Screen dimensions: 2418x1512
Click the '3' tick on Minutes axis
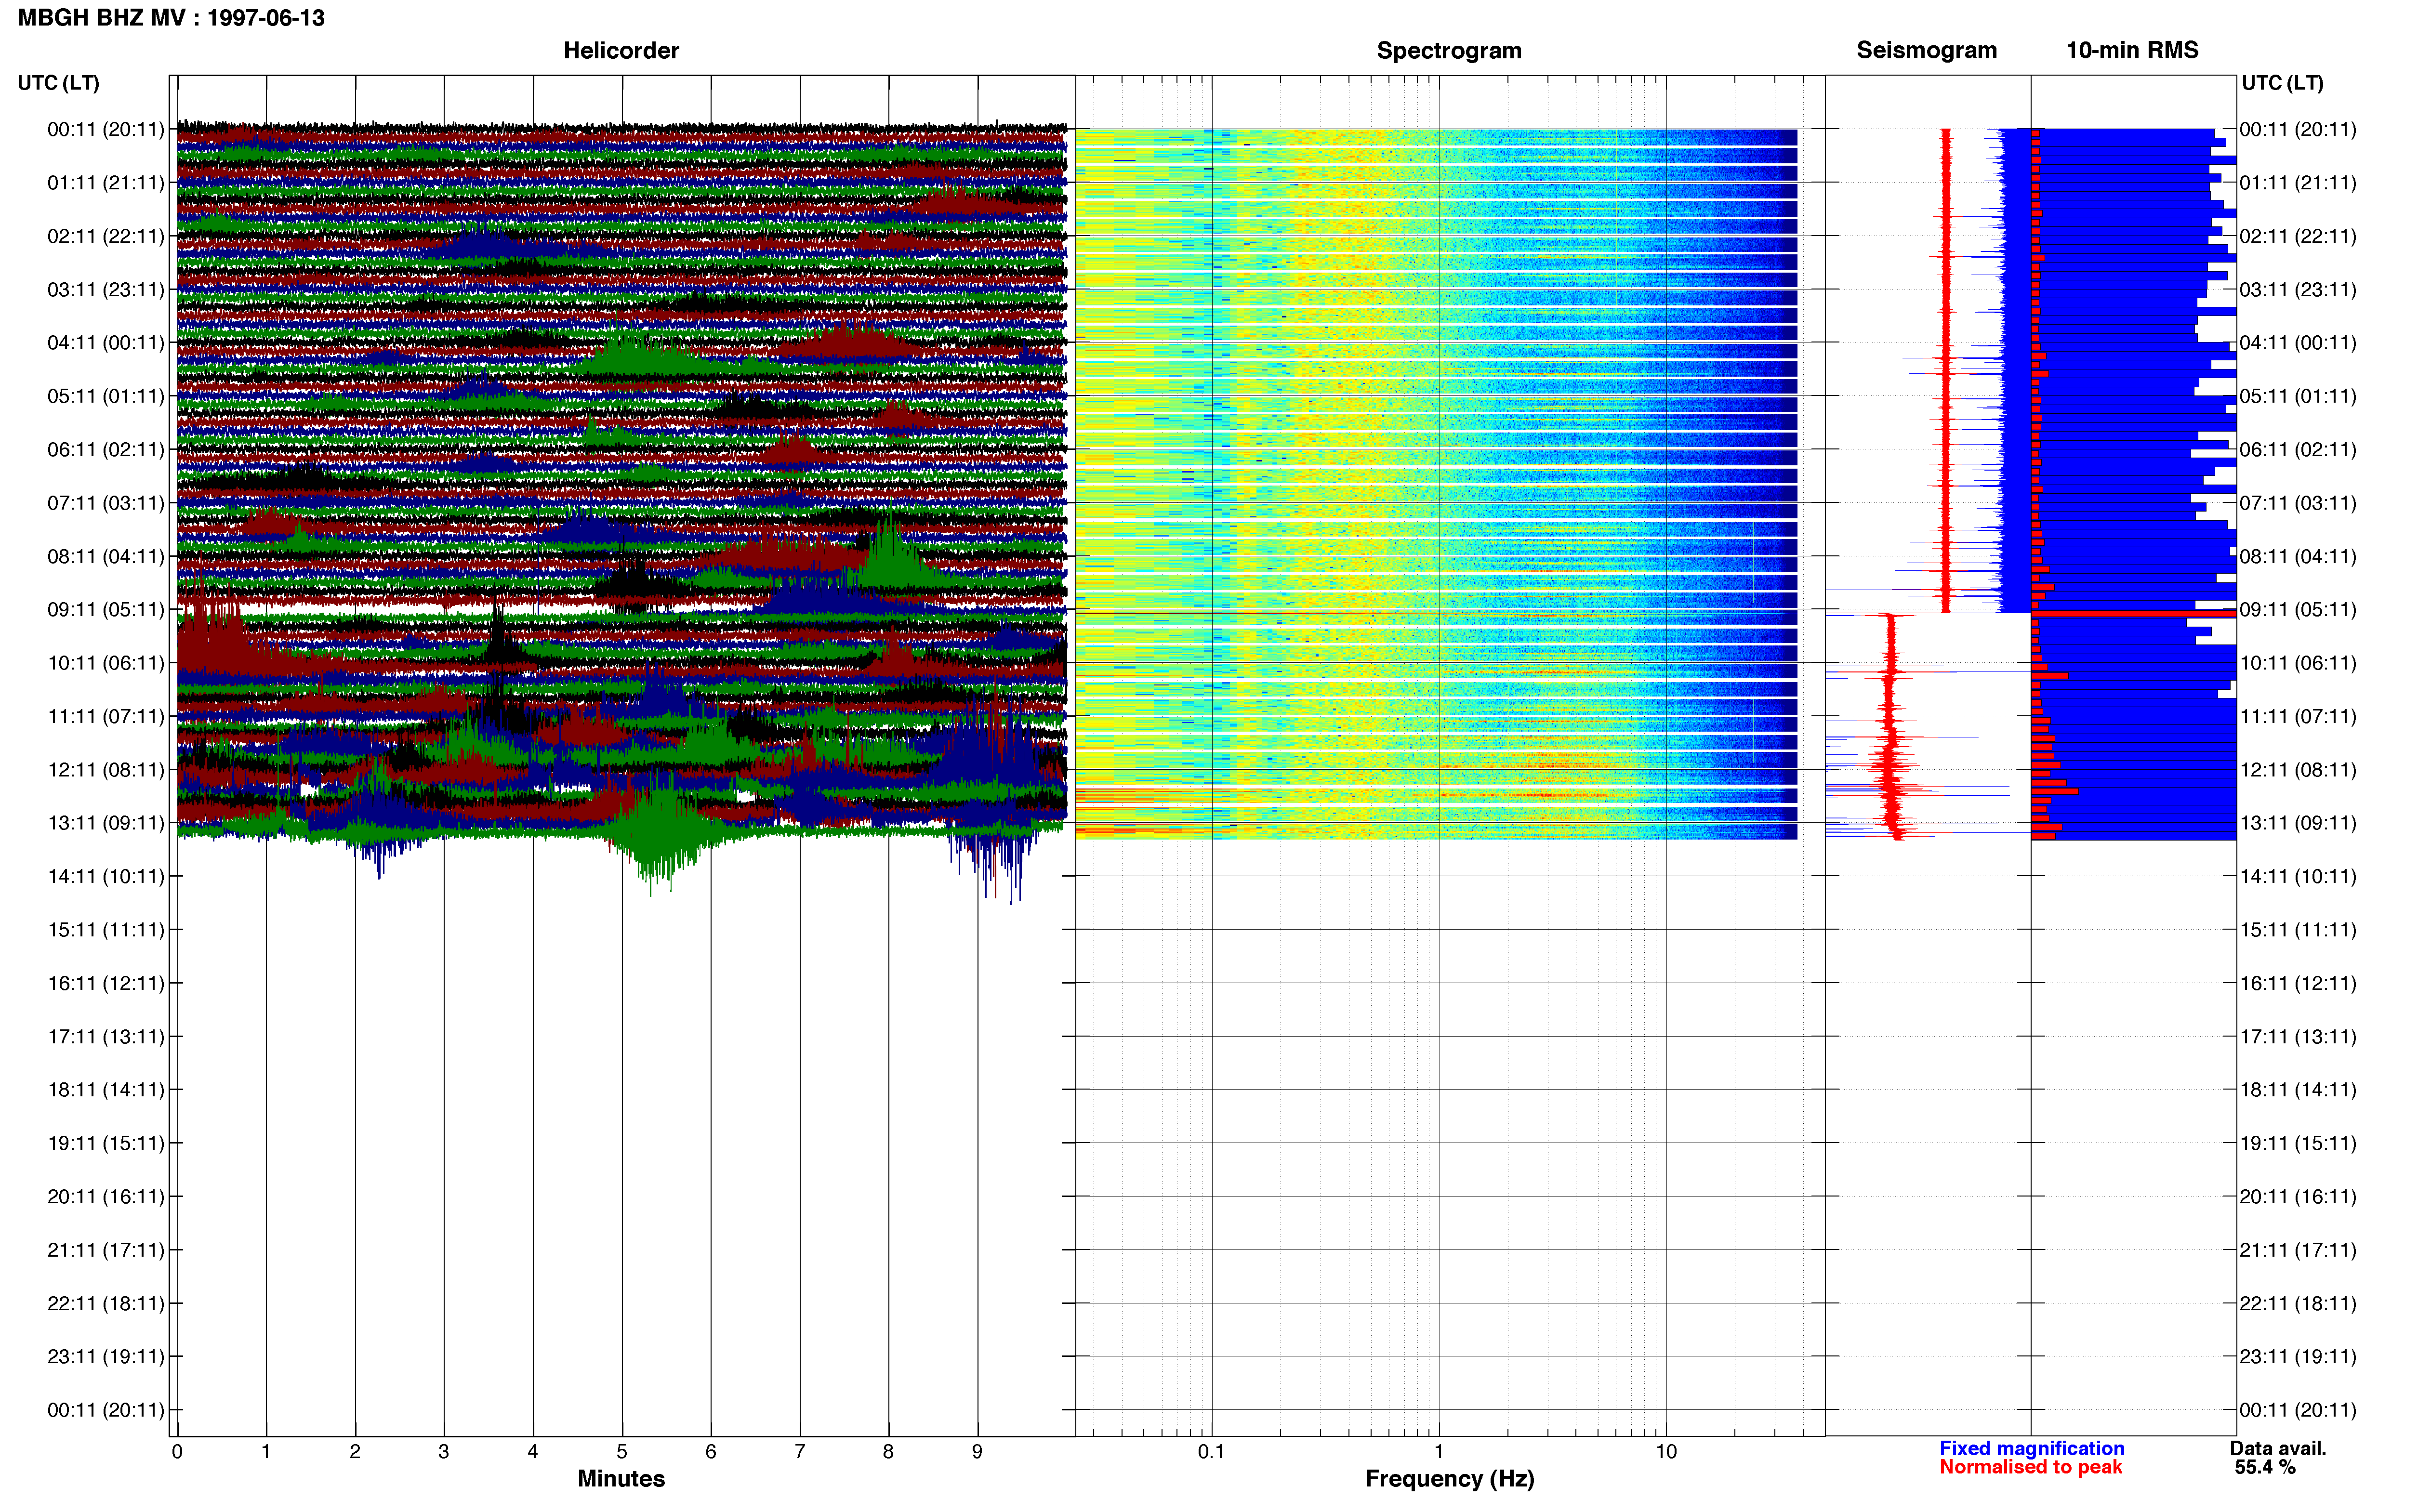[444, 1452]
